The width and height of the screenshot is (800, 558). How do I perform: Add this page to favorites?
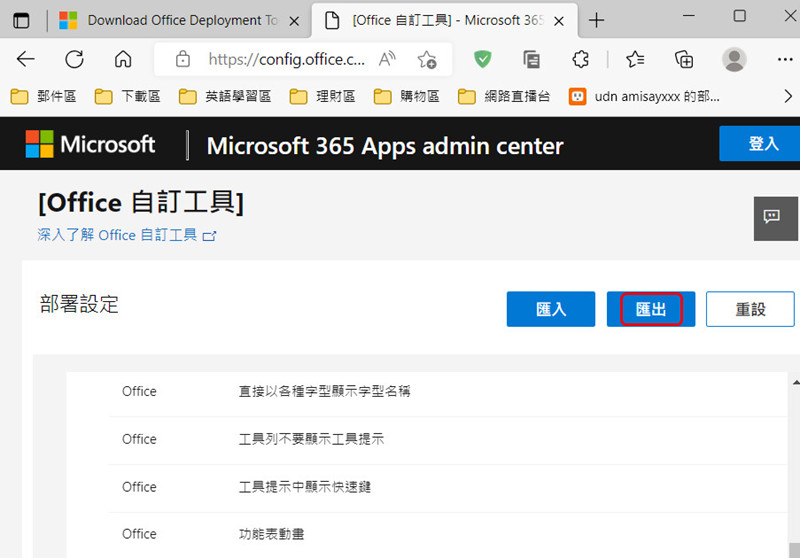pyautogui.click(x=427, y=60)
